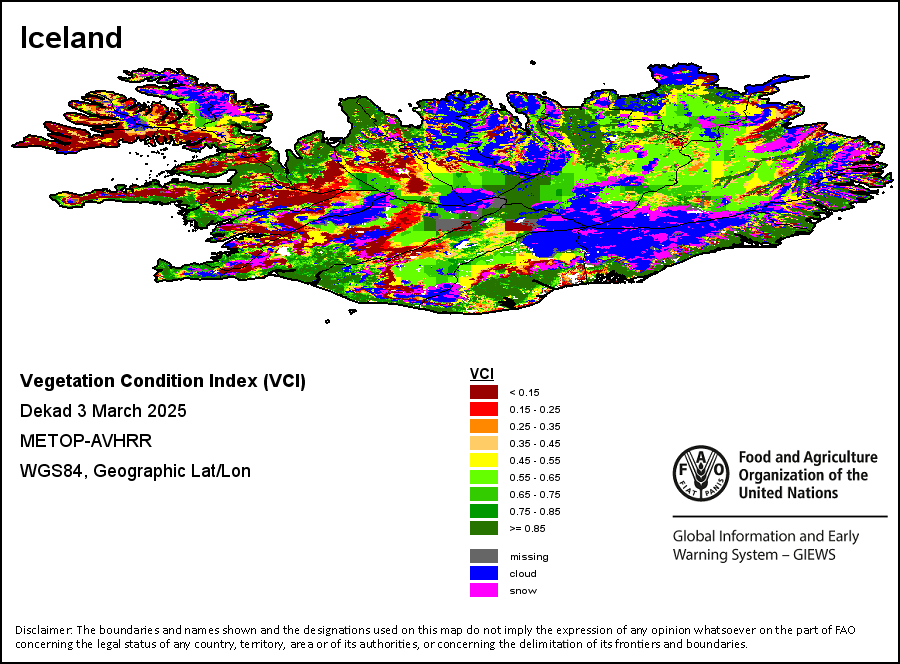Click the '0.55 - 0.65' legend label
The width and height of the screenshot is (900, 664).
coord(535,477)
